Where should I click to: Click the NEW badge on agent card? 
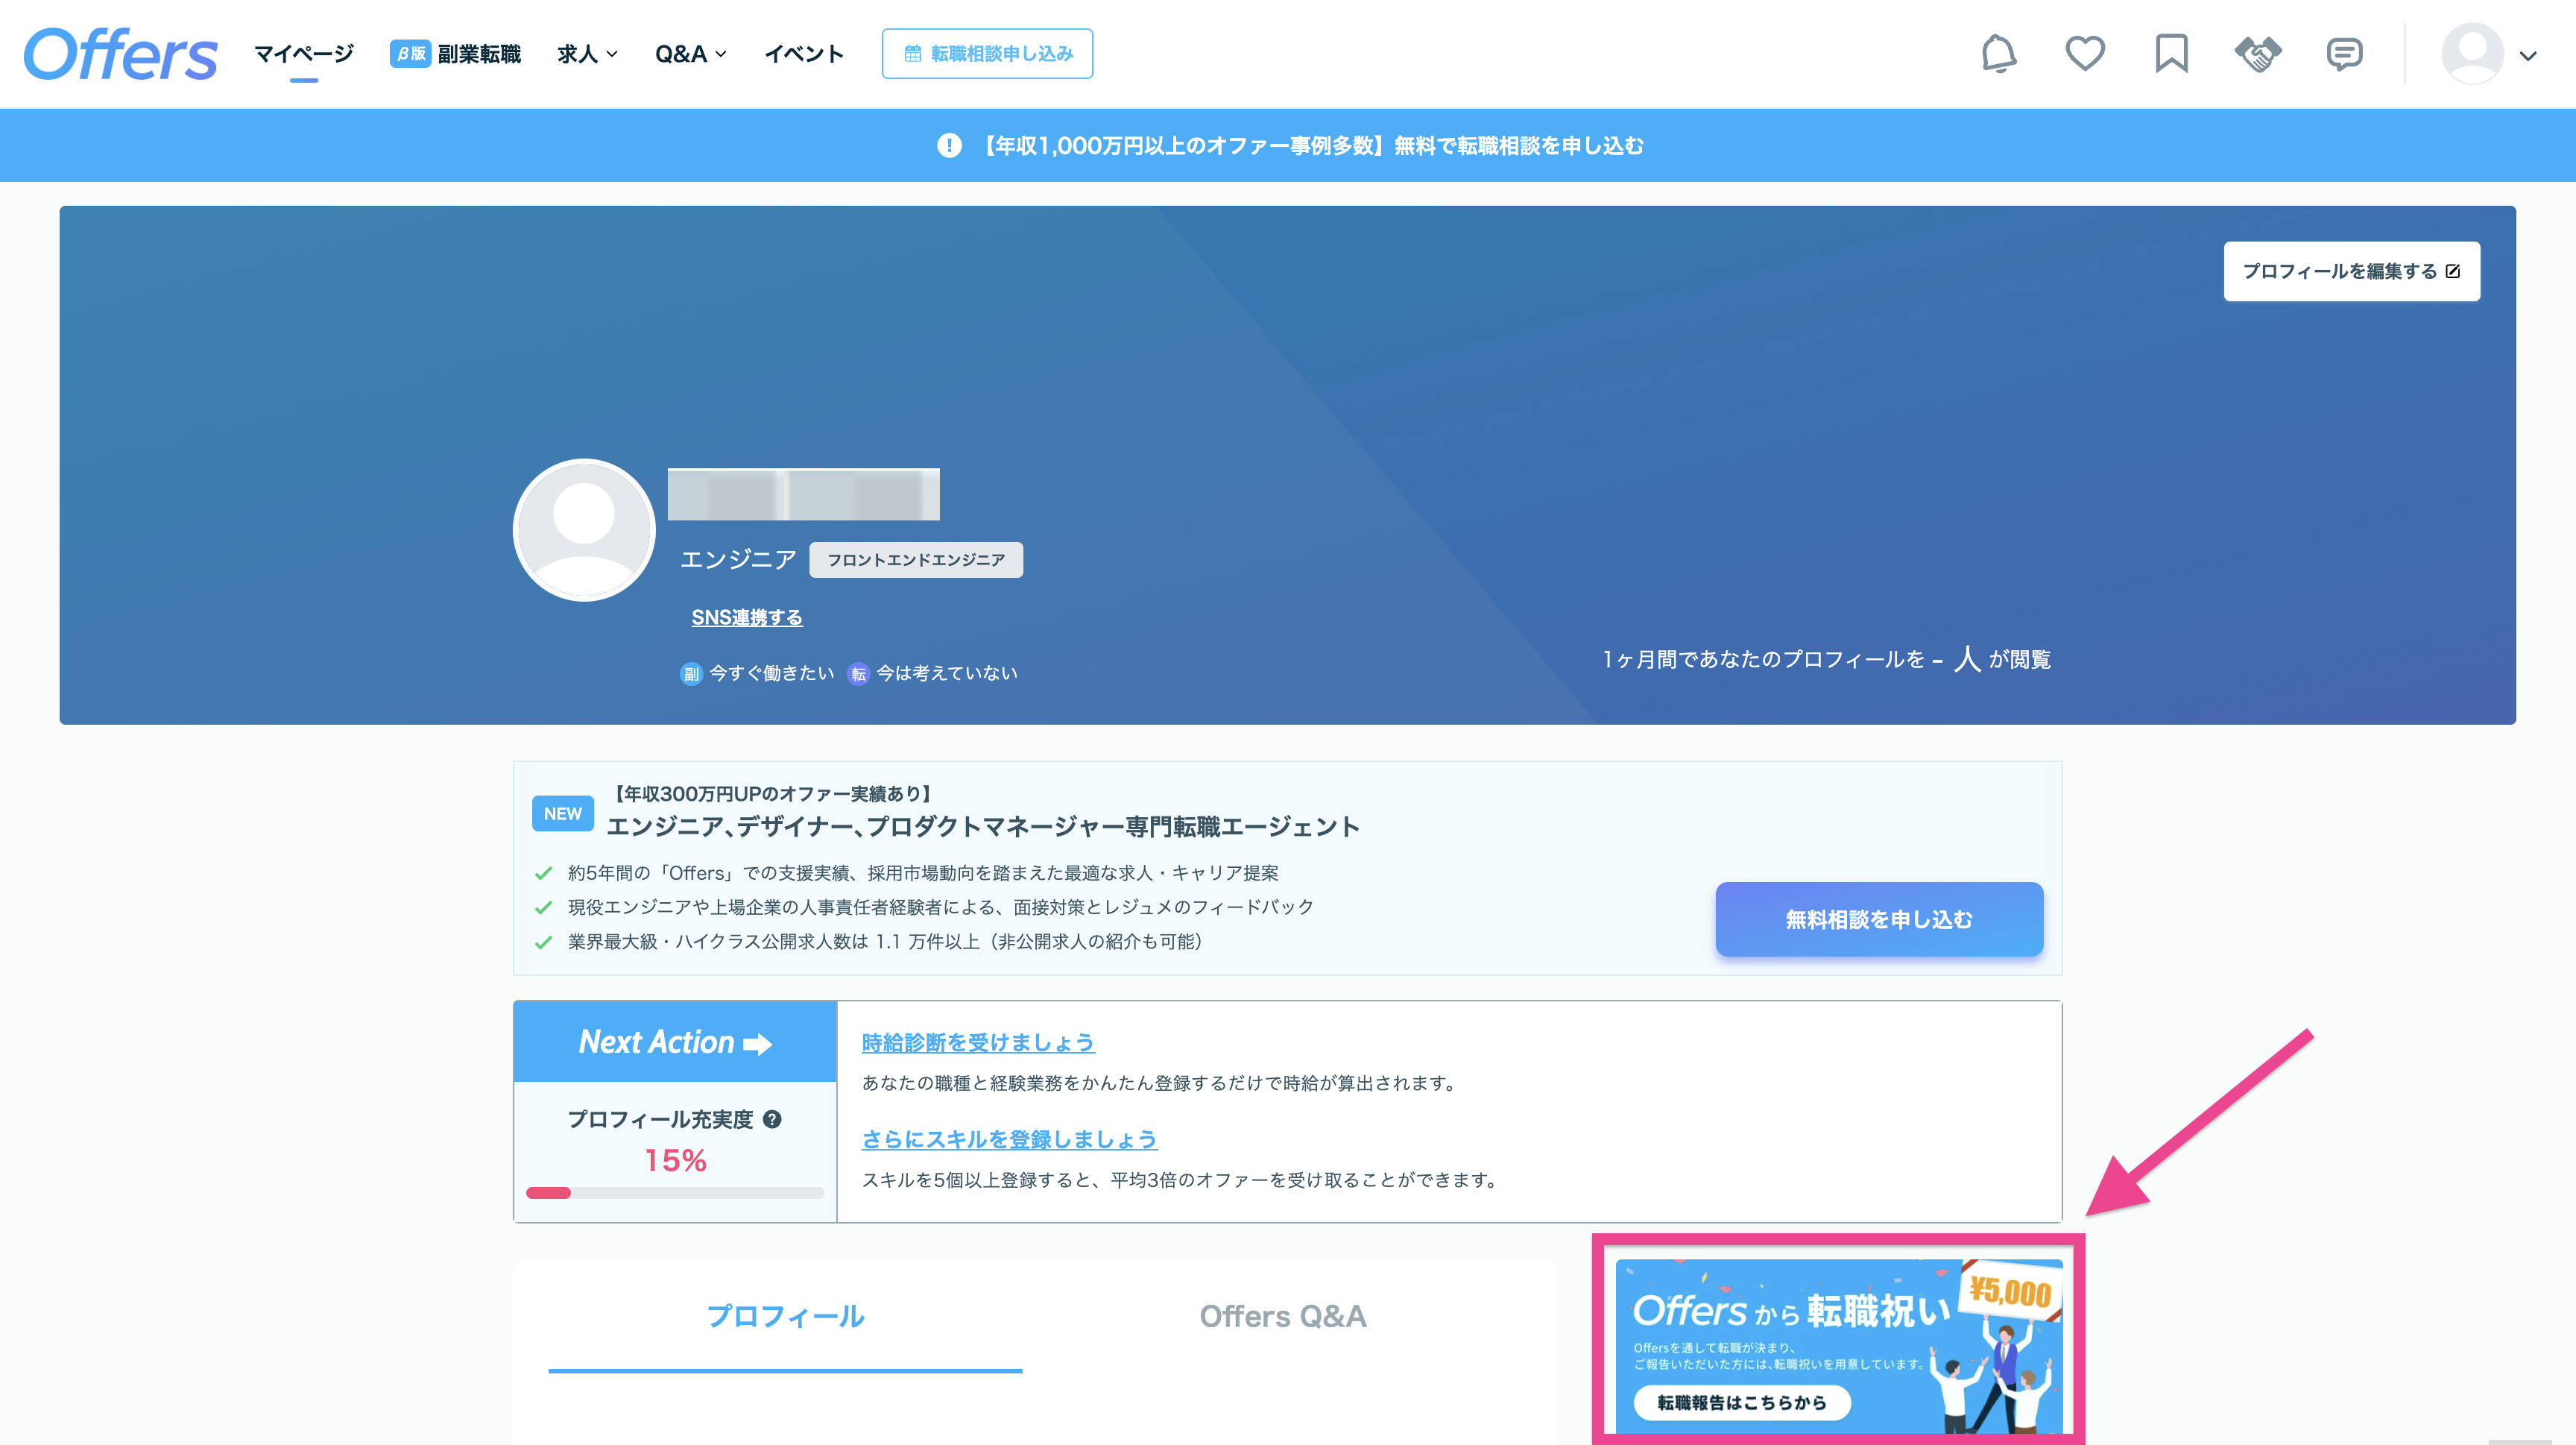563,814
